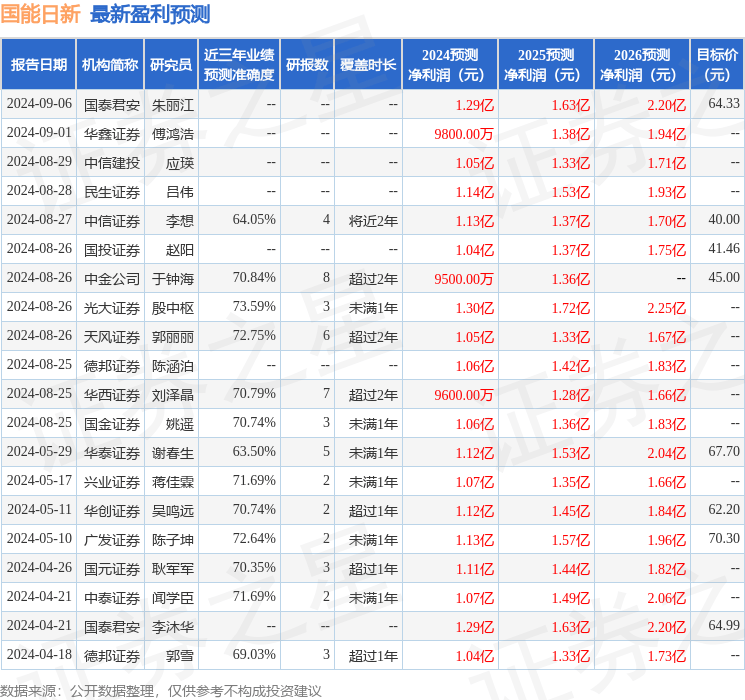This screenshot has width=745, height=700.
Task: Click institution 华鑫证券
Action: pyautogui.click(x=112, y=134)
